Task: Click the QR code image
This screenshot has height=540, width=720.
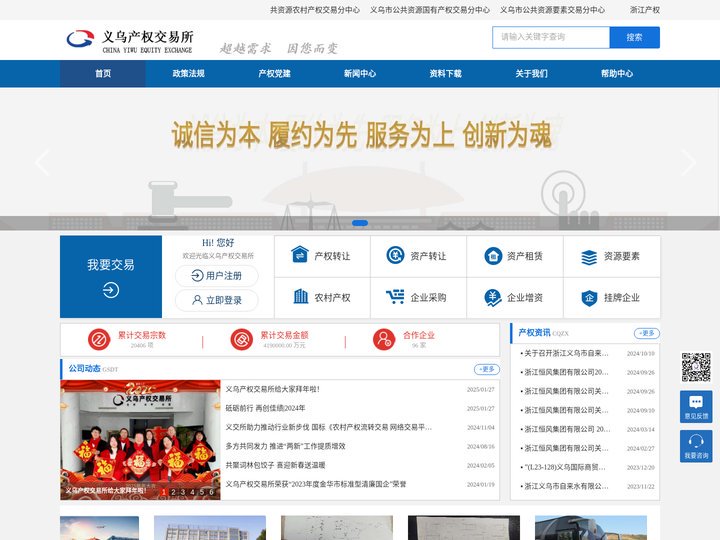Action: click(696, 367)
